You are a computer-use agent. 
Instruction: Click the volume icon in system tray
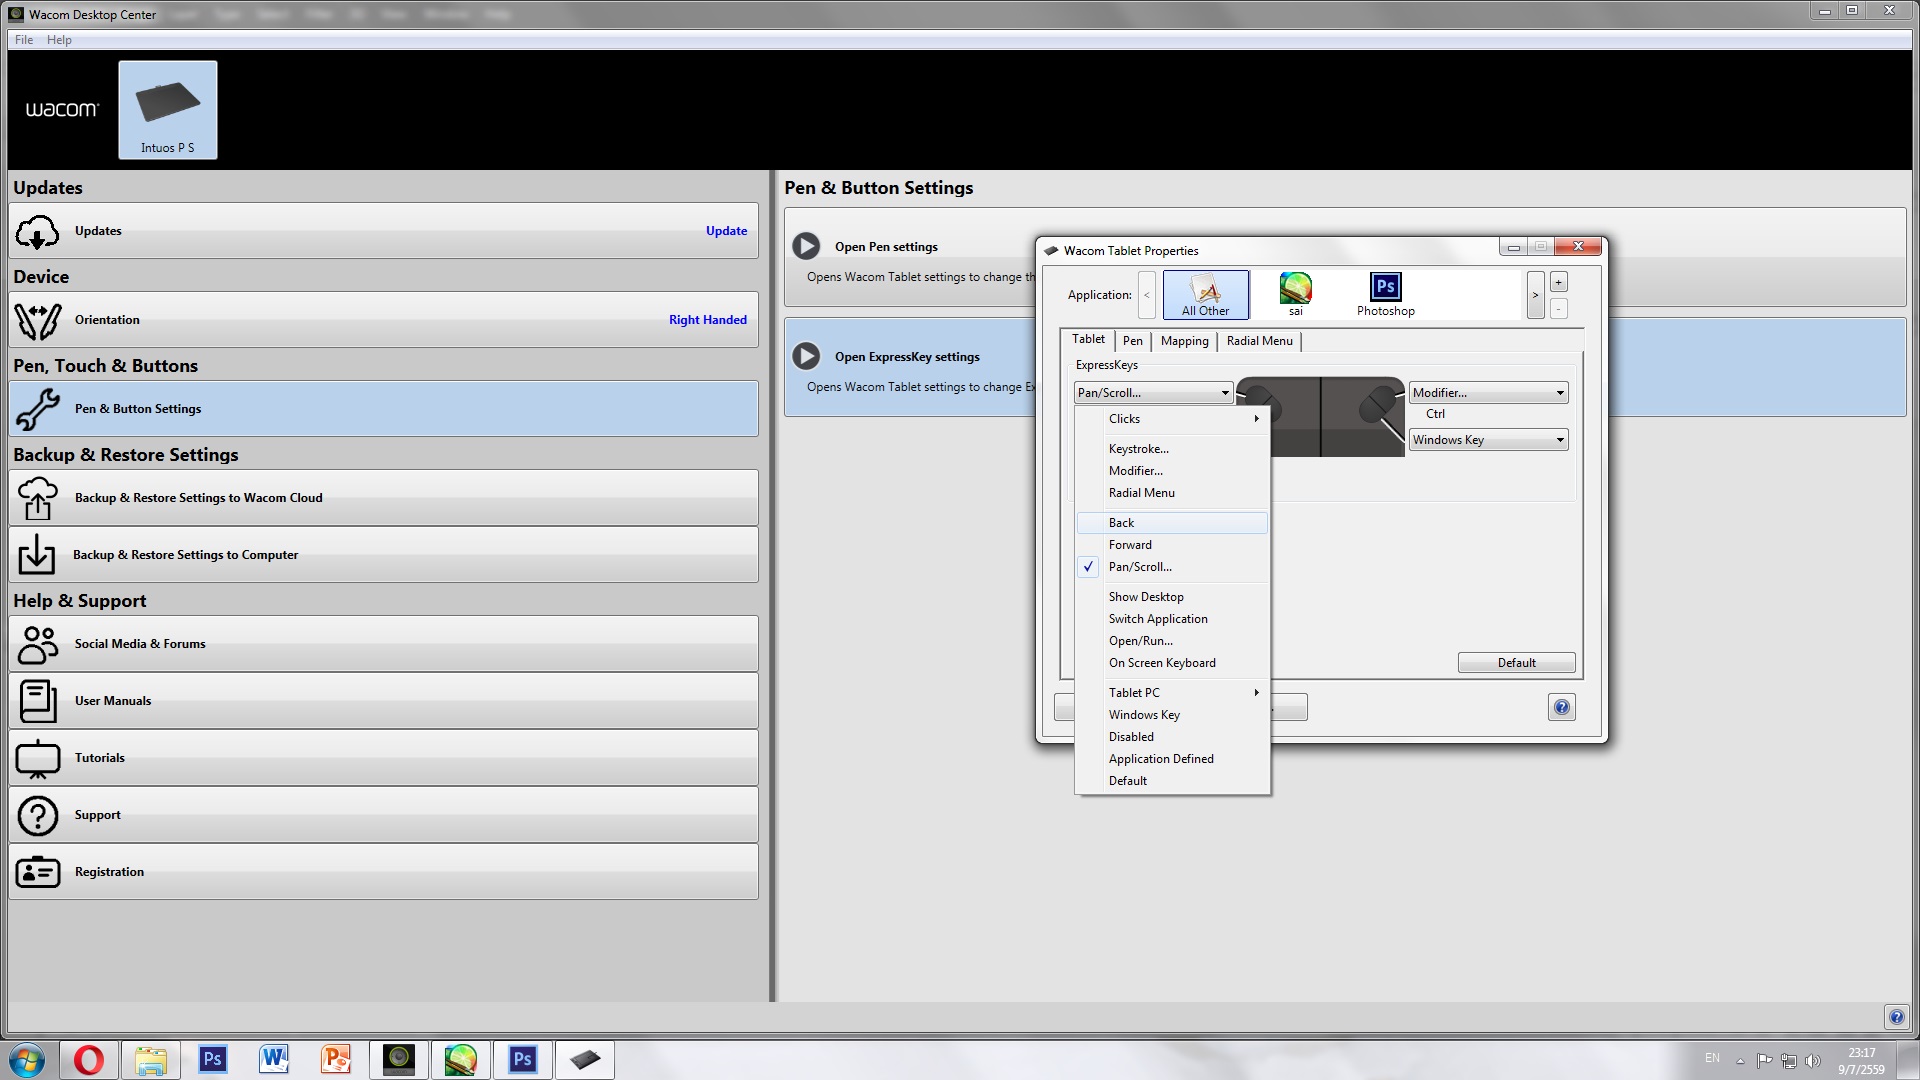pyautogui.click(x=1812, y=1060)
